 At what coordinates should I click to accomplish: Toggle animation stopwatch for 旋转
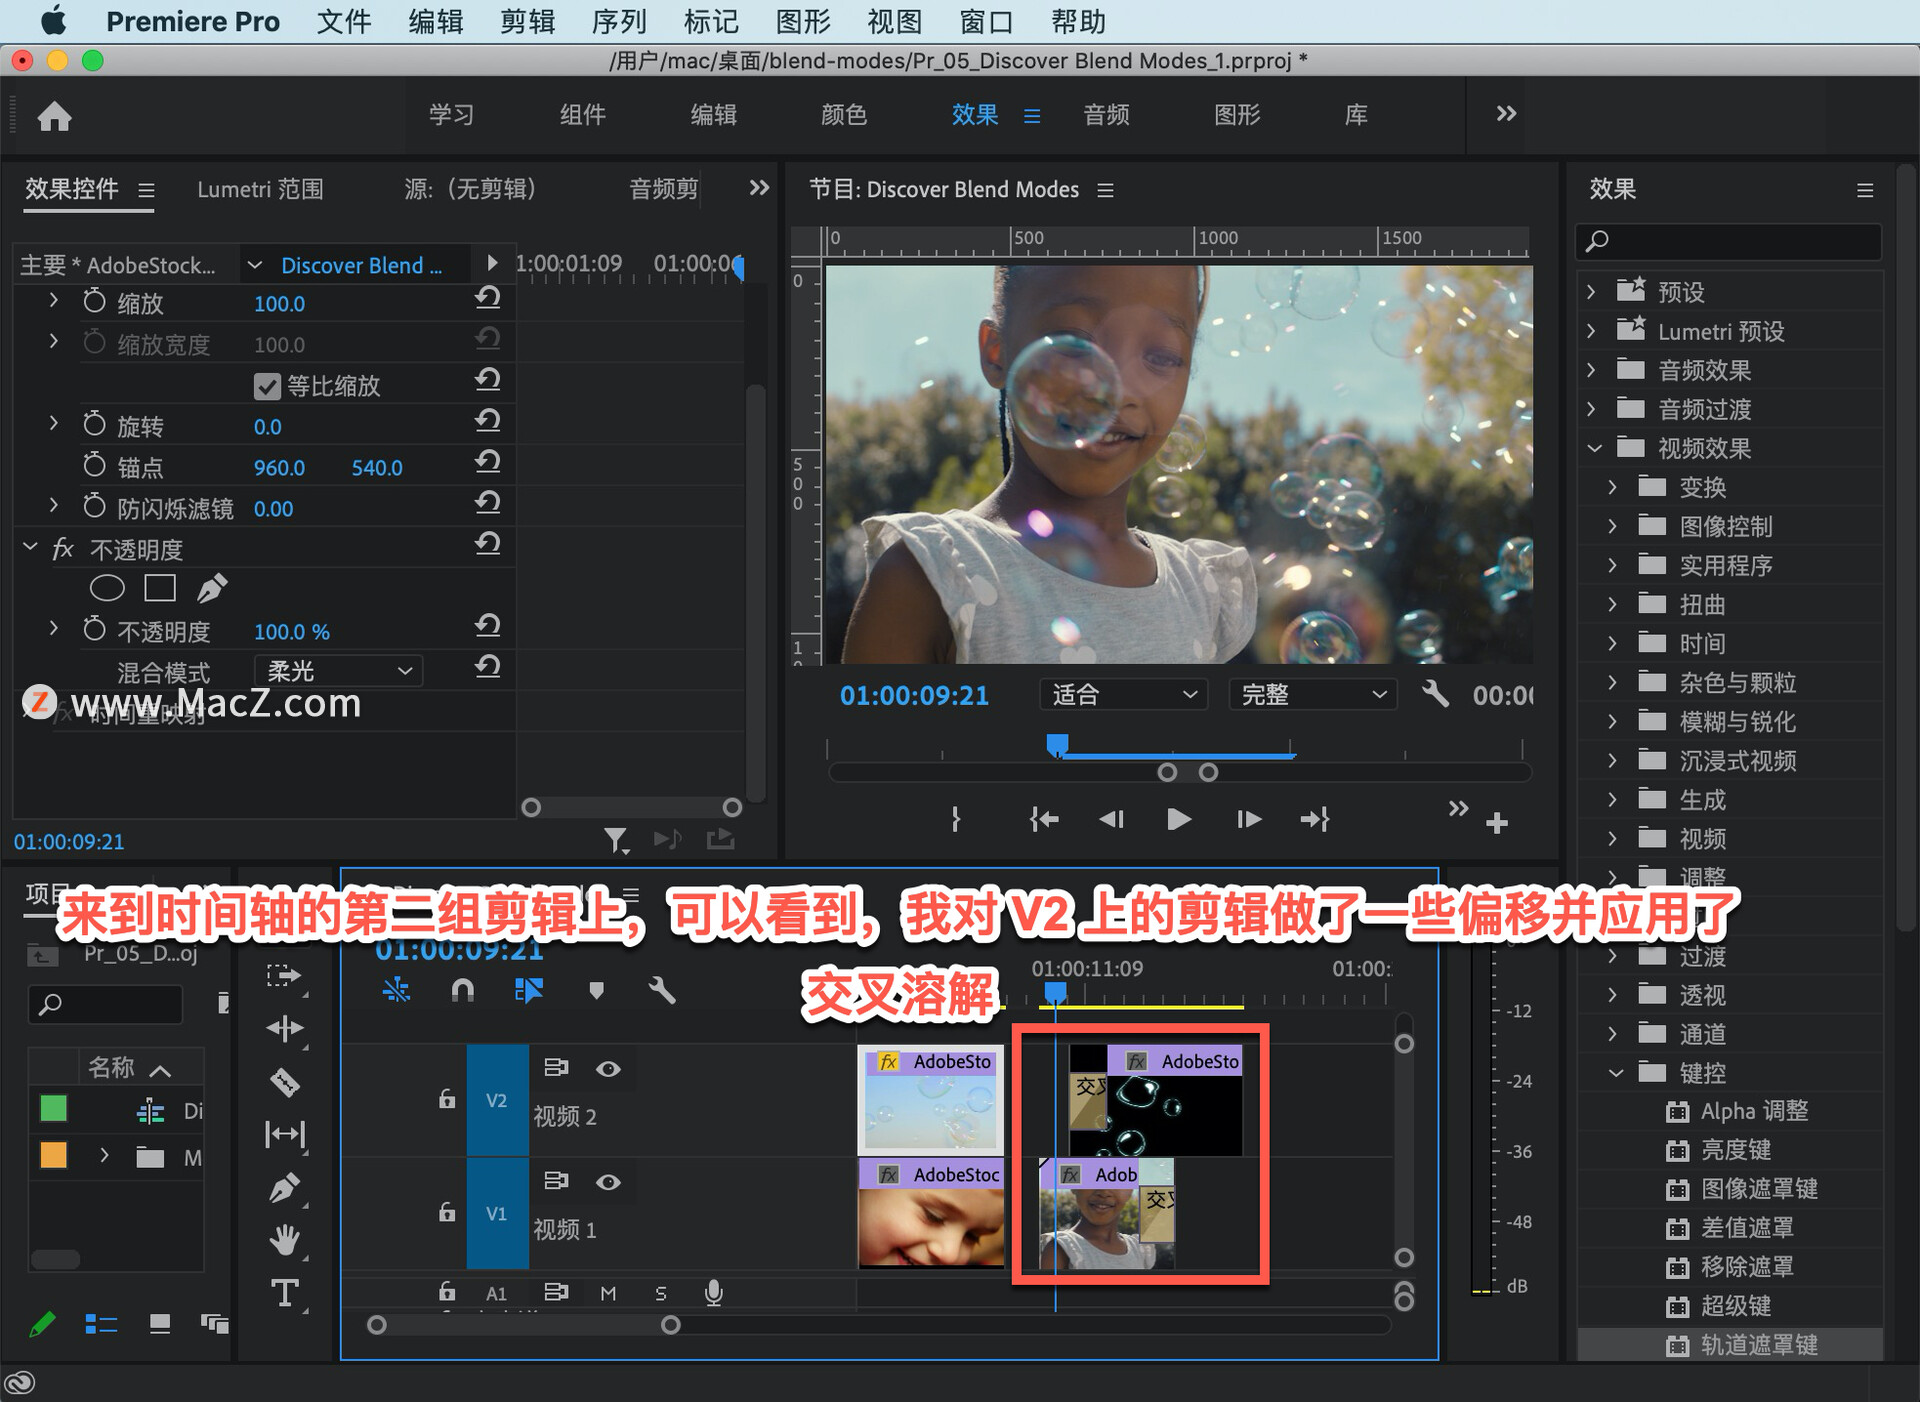tap(94, 423)
